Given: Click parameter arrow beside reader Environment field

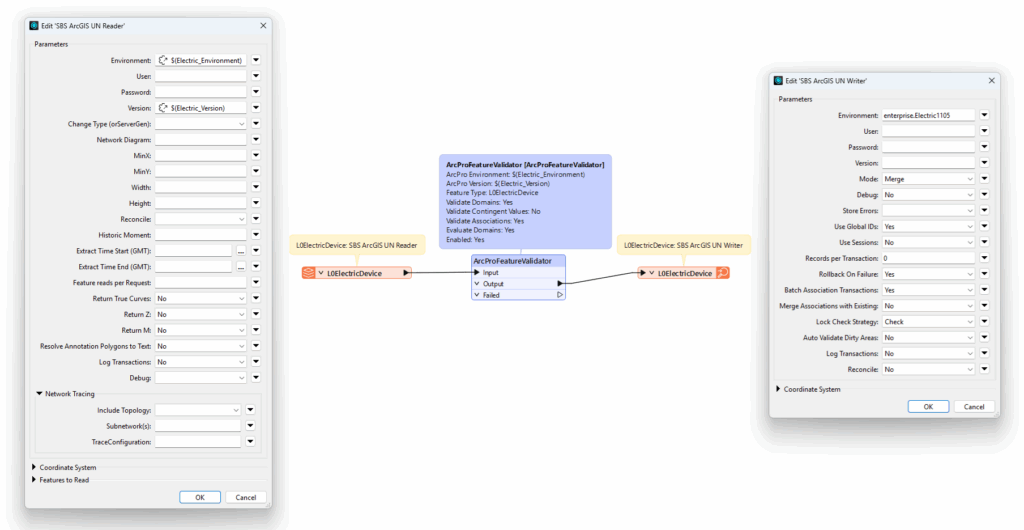Looking at the screenshot, I should [x=256, y=60].
